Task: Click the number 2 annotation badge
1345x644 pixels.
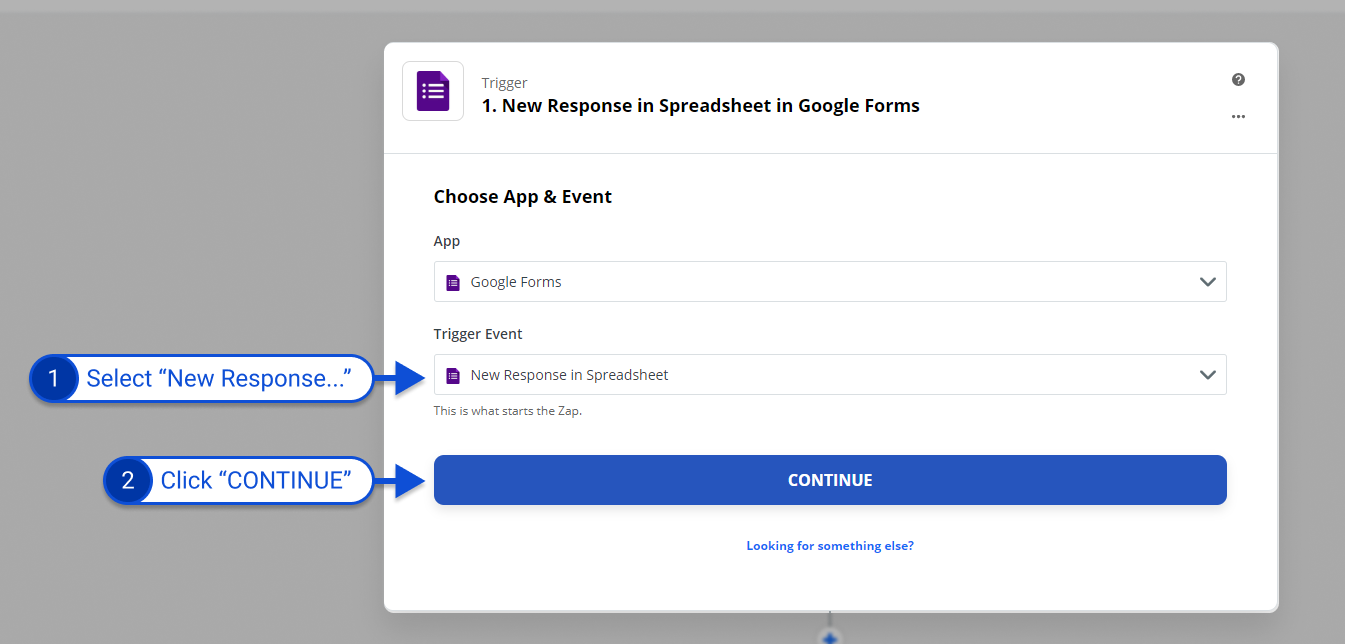Action: [128, 481]
